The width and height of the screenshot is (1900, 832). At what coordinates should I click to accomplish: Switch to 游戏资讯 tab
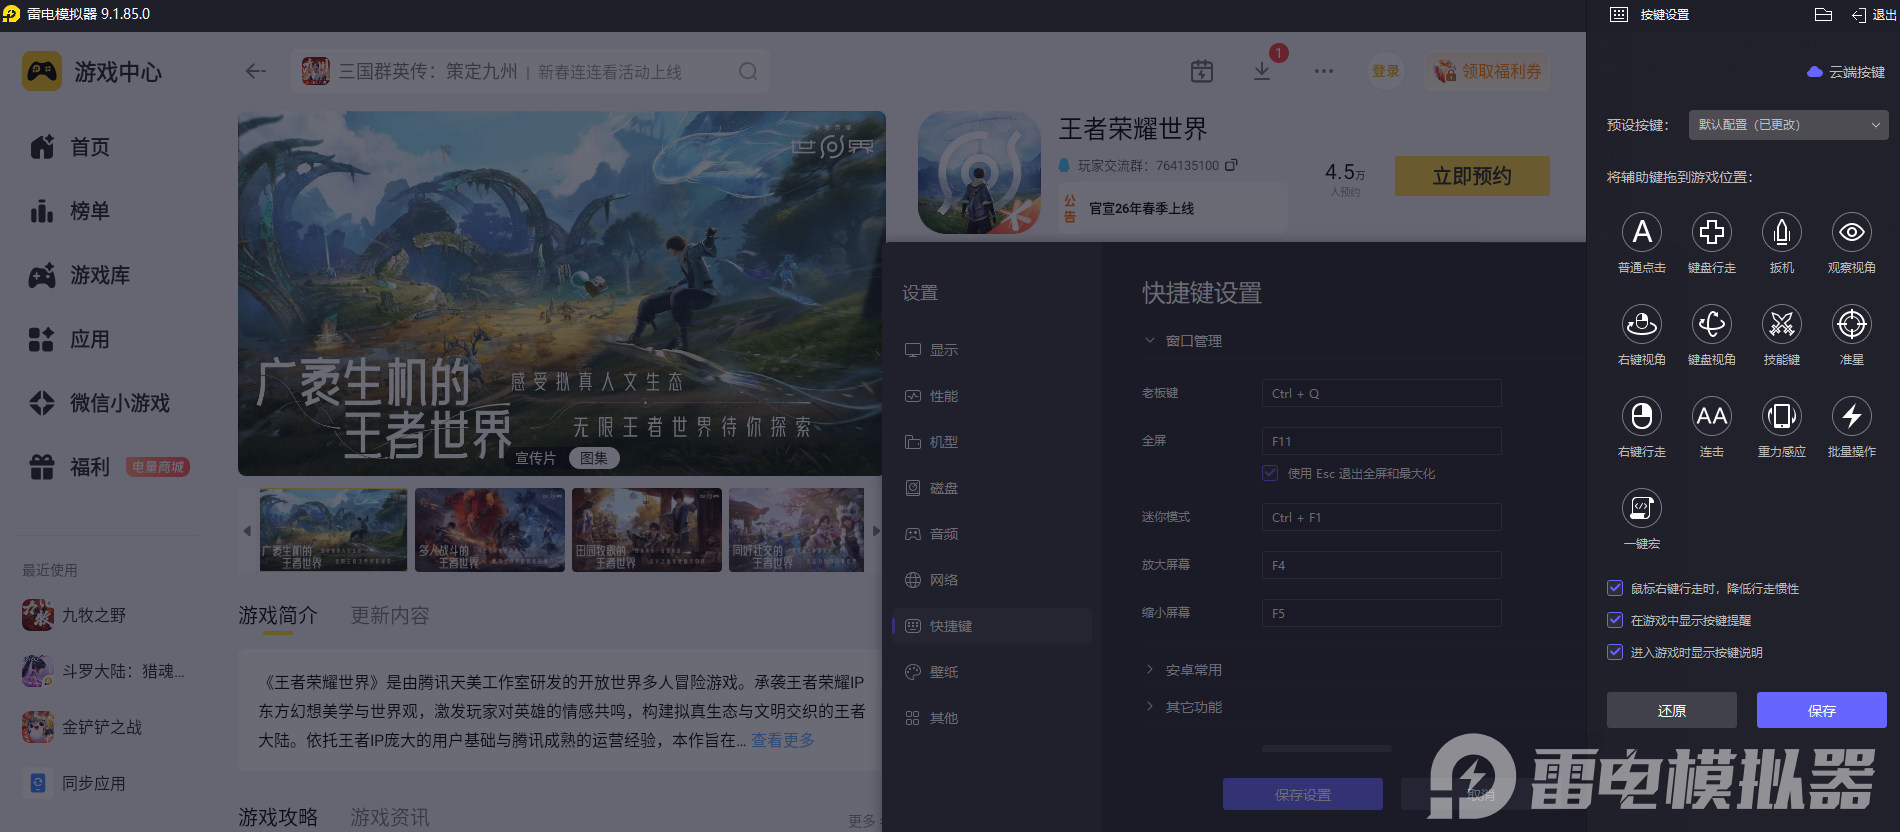(390, 817)
